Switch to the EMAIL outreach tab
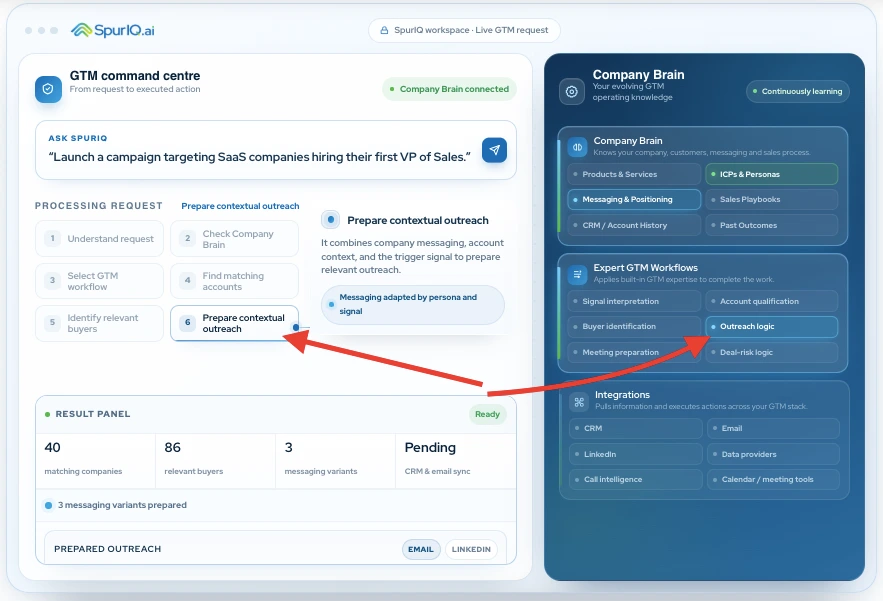 pyautogui.click(x=421, y=549)
